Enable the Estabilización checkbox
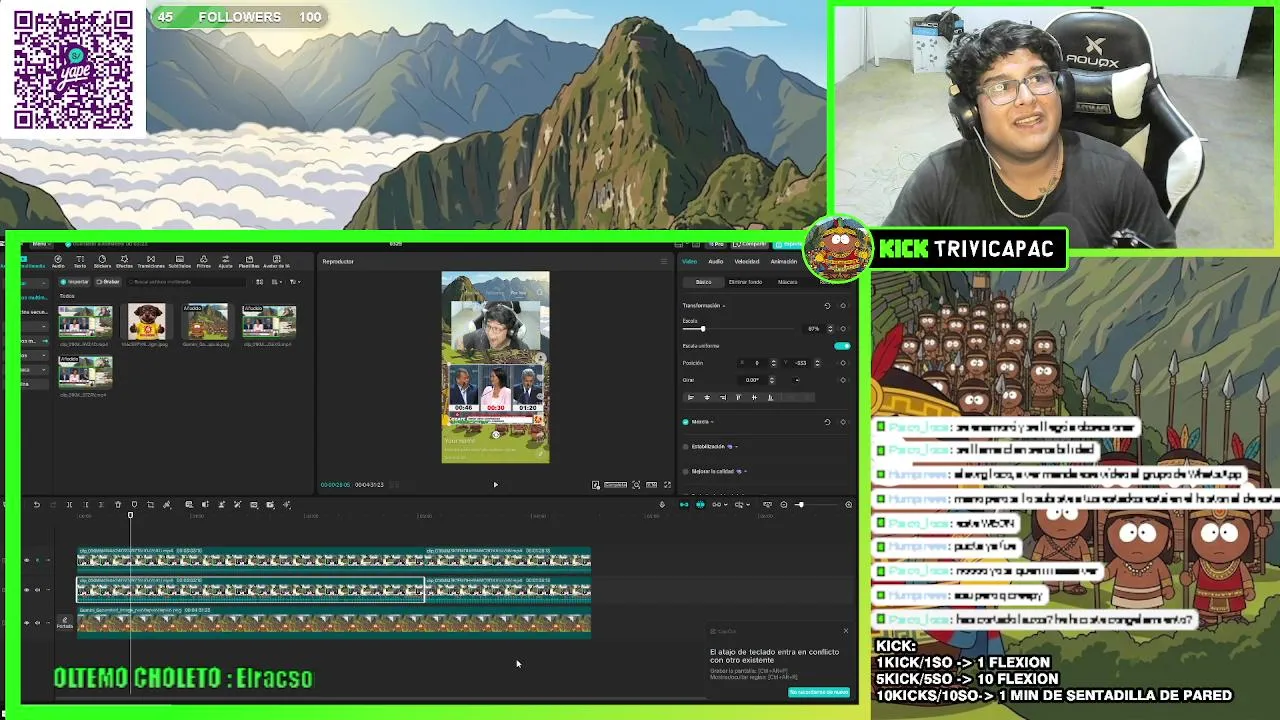The image size is (1280, 720). (x=685, y=447)
